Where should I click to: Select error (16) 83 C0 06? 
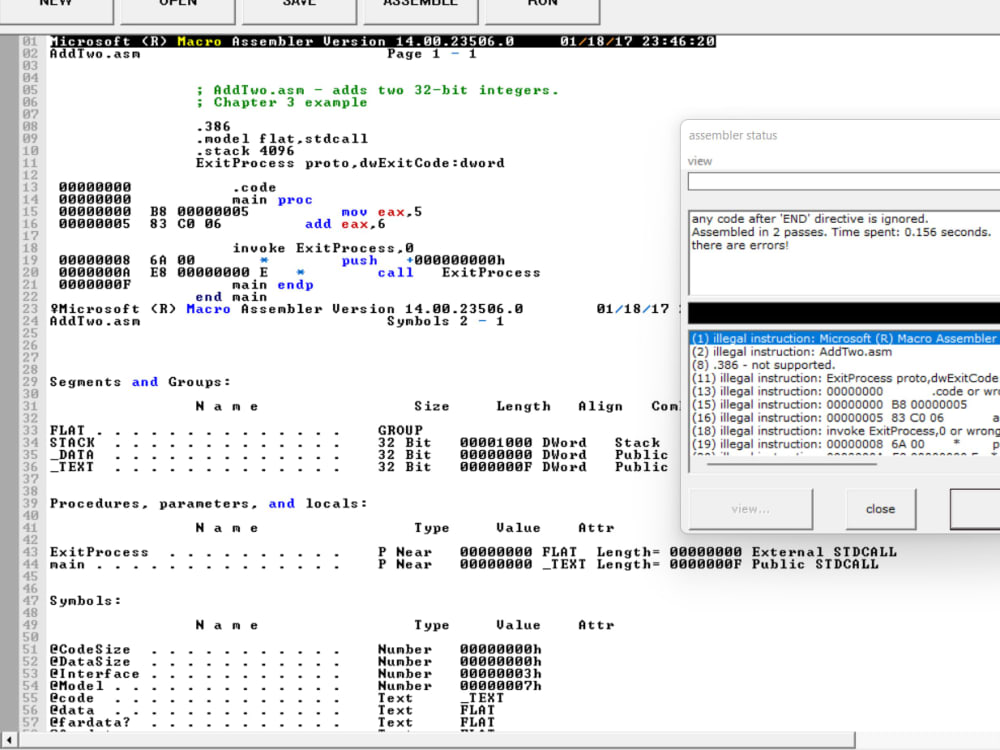click(x=845, y=418)
